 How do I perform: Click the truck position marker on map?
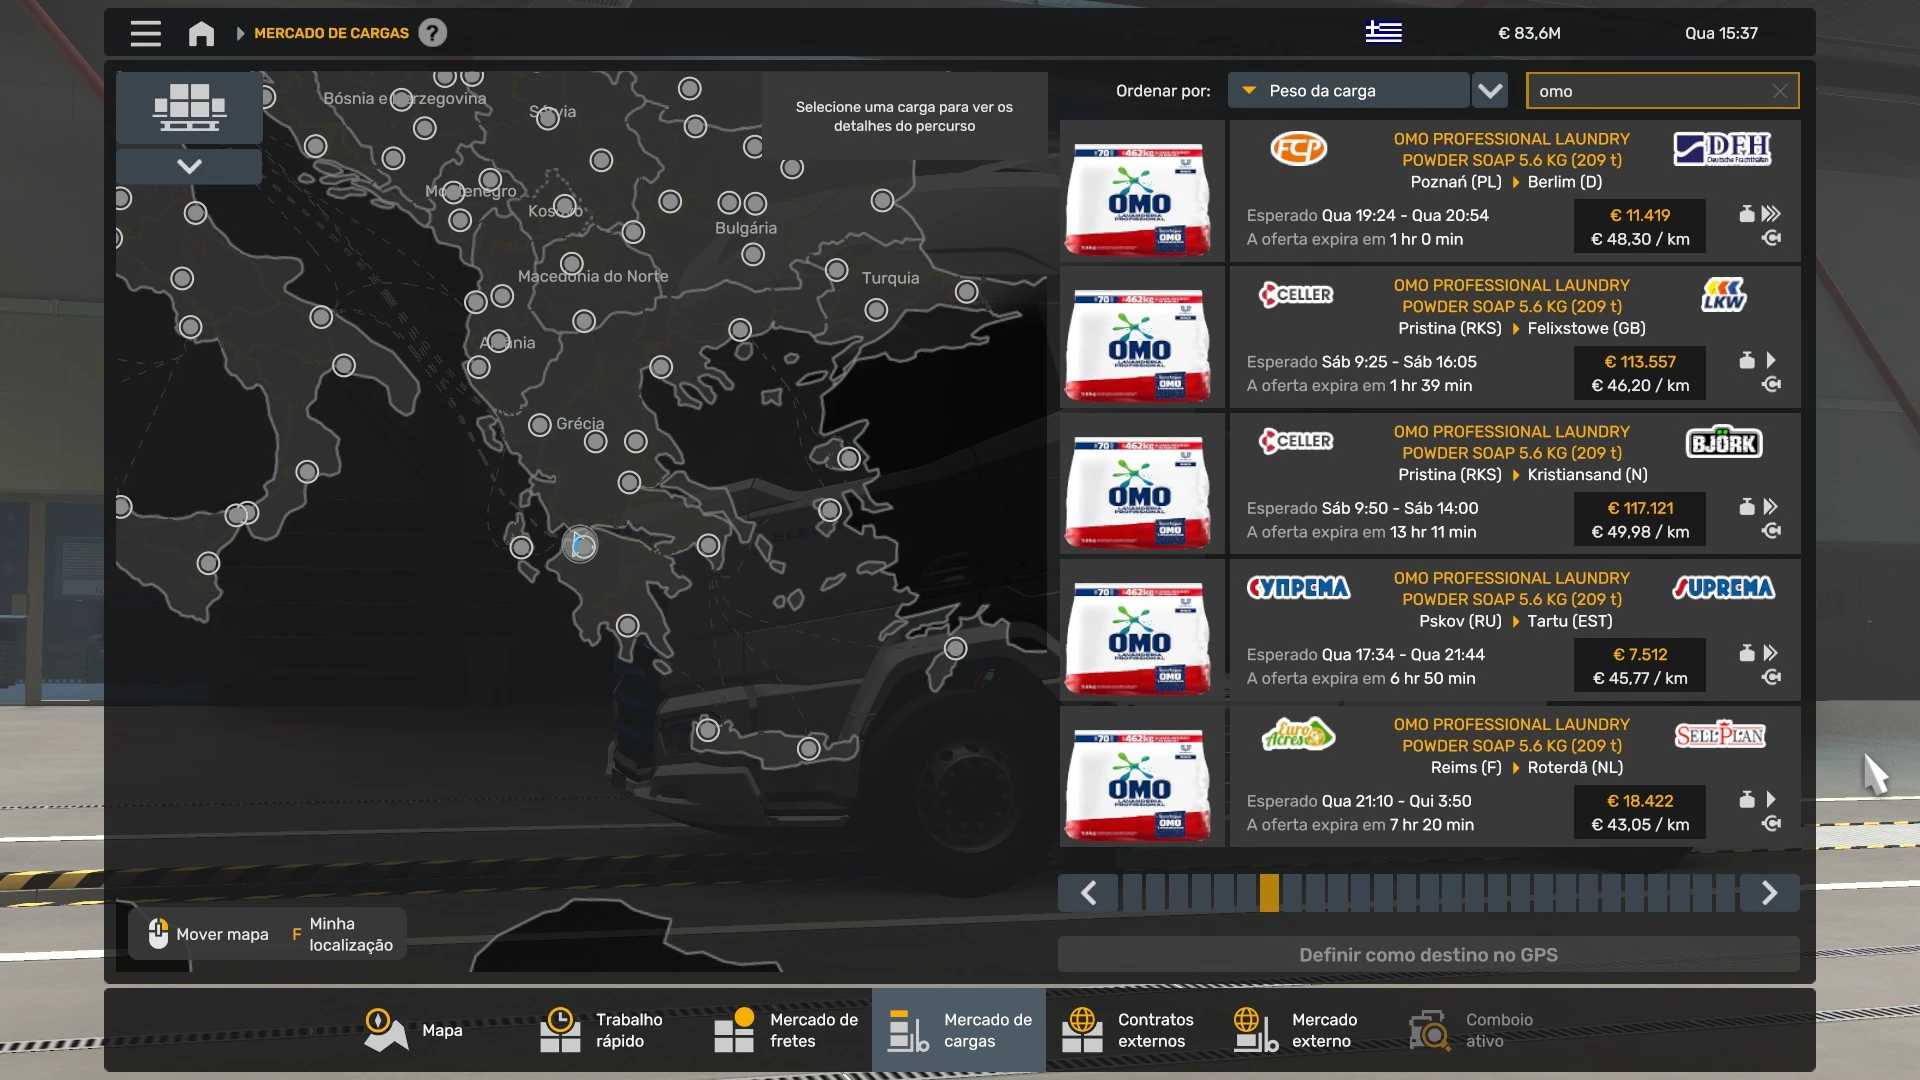point(580,545)
